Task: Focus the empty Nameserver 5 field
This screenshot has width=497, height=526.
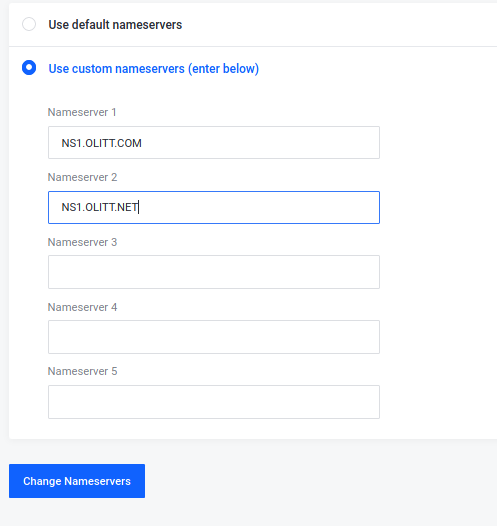Action: (214, 402)
